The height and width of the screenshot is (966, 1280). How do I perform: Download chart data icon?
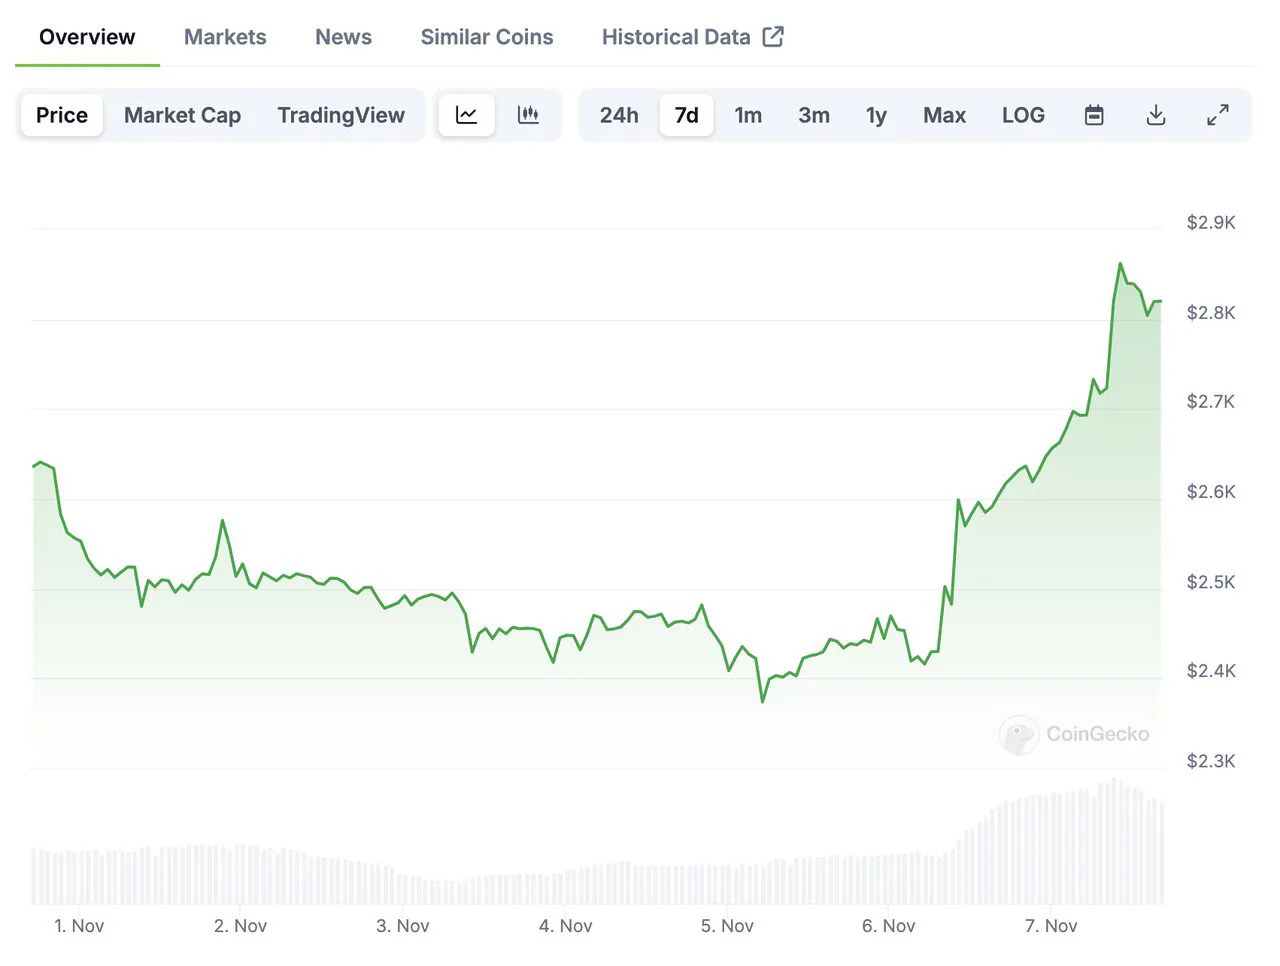(x=1156, y=115)
